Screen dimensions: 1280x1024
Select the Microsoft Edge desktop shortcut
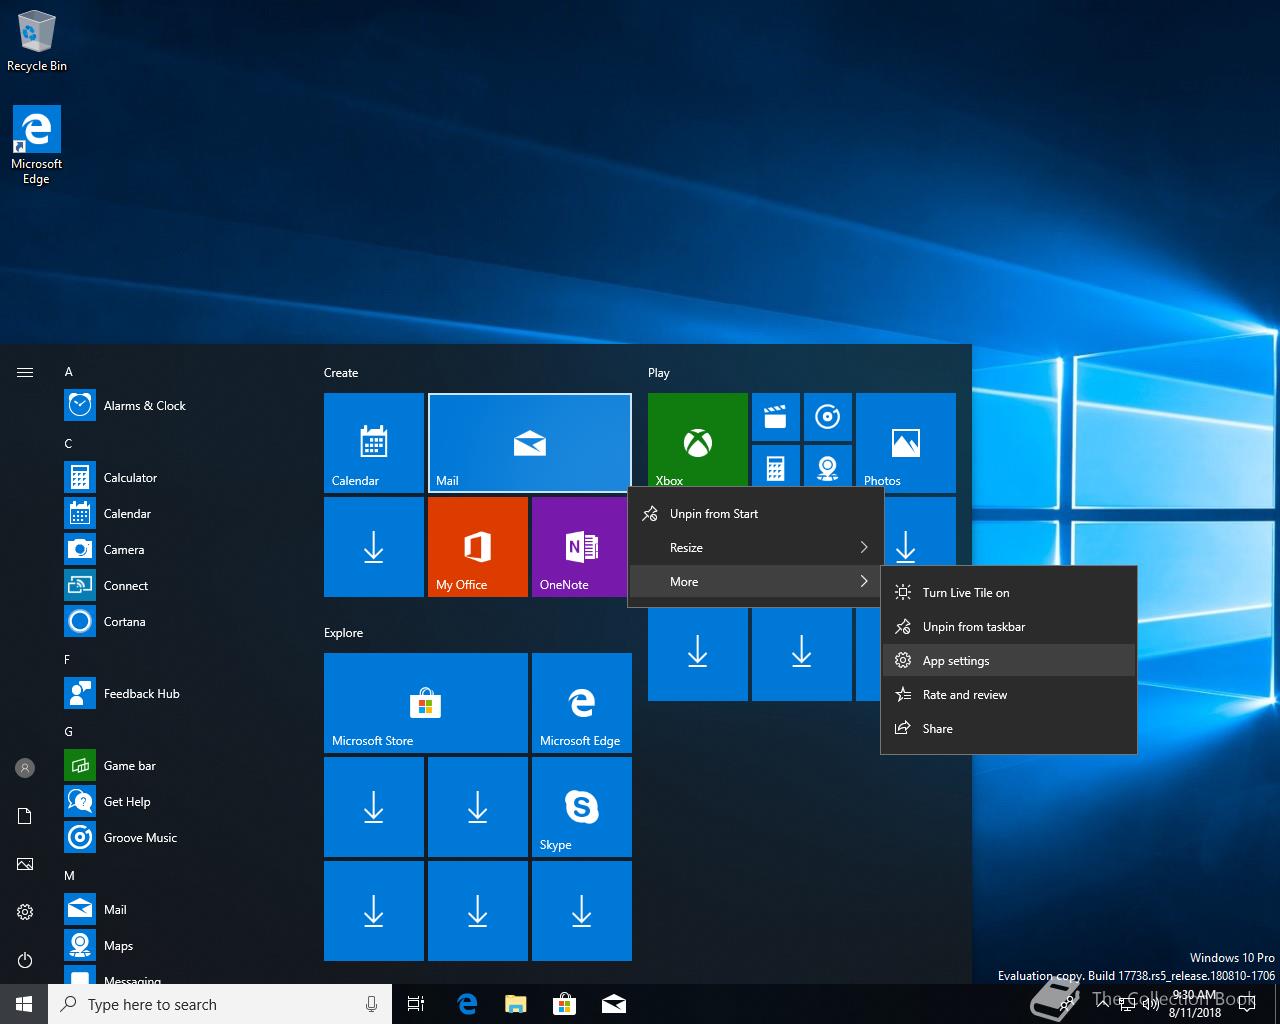[x=37, y=146]
